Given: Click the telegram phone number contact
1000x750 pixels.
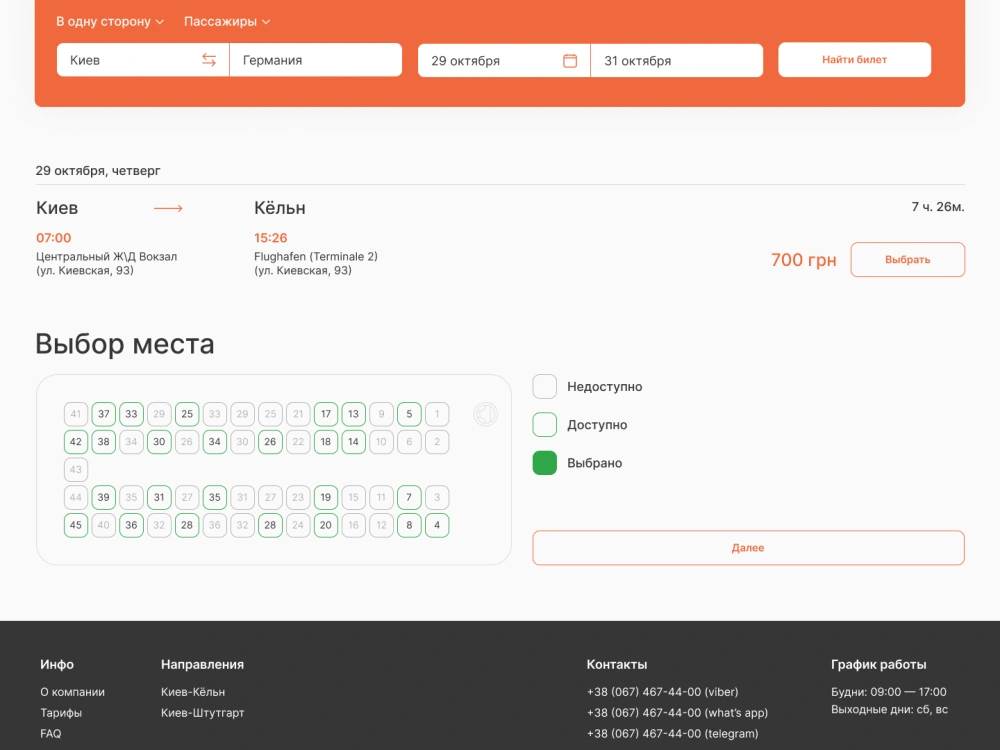Looking at the screenshot, I should click(673, 734).
